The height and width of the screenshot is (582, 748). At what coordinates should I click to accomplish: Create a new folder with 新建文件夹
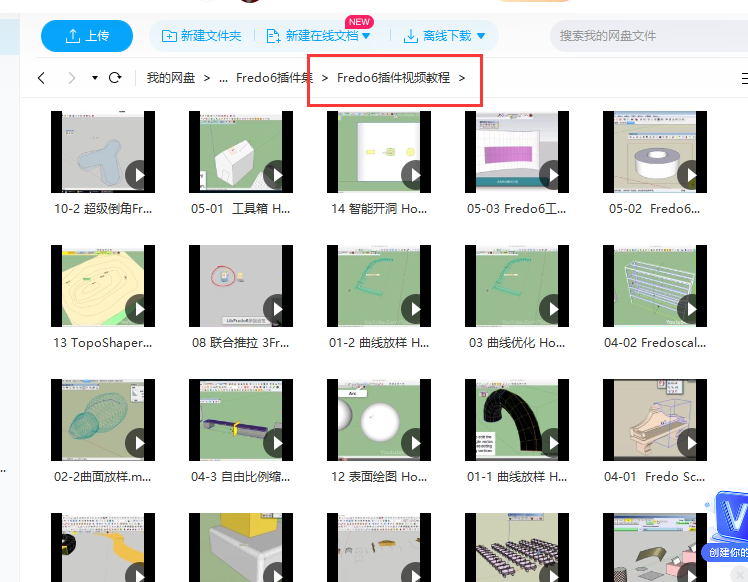tap(201, 36)
